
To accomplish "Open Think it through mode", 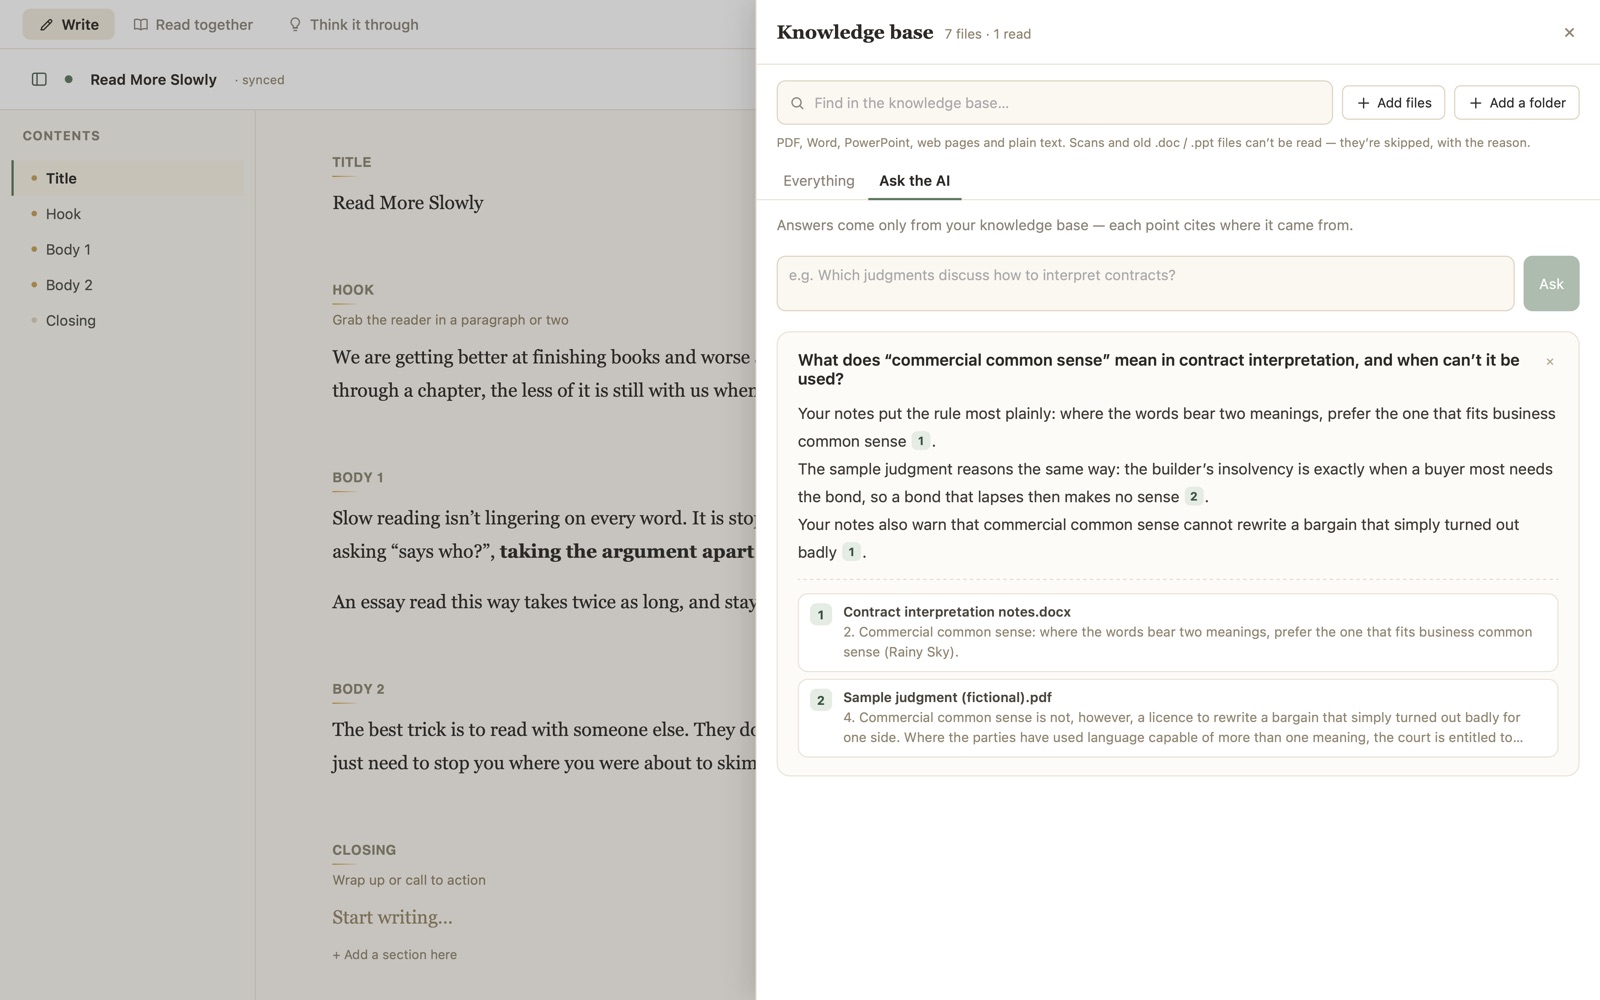I will [x=353, y=25].
